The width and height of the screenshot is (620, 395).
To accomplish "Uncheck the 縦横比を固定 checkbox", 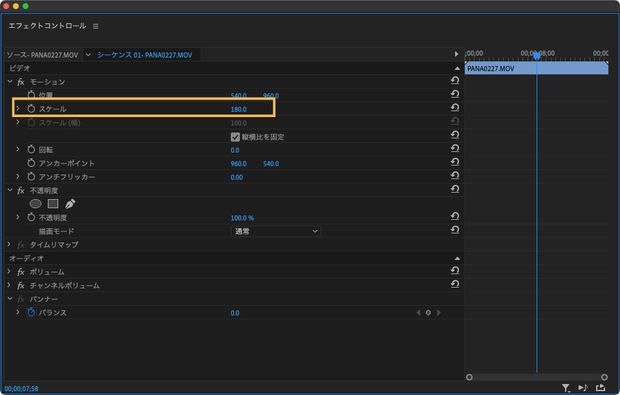I will click(235, 137).
